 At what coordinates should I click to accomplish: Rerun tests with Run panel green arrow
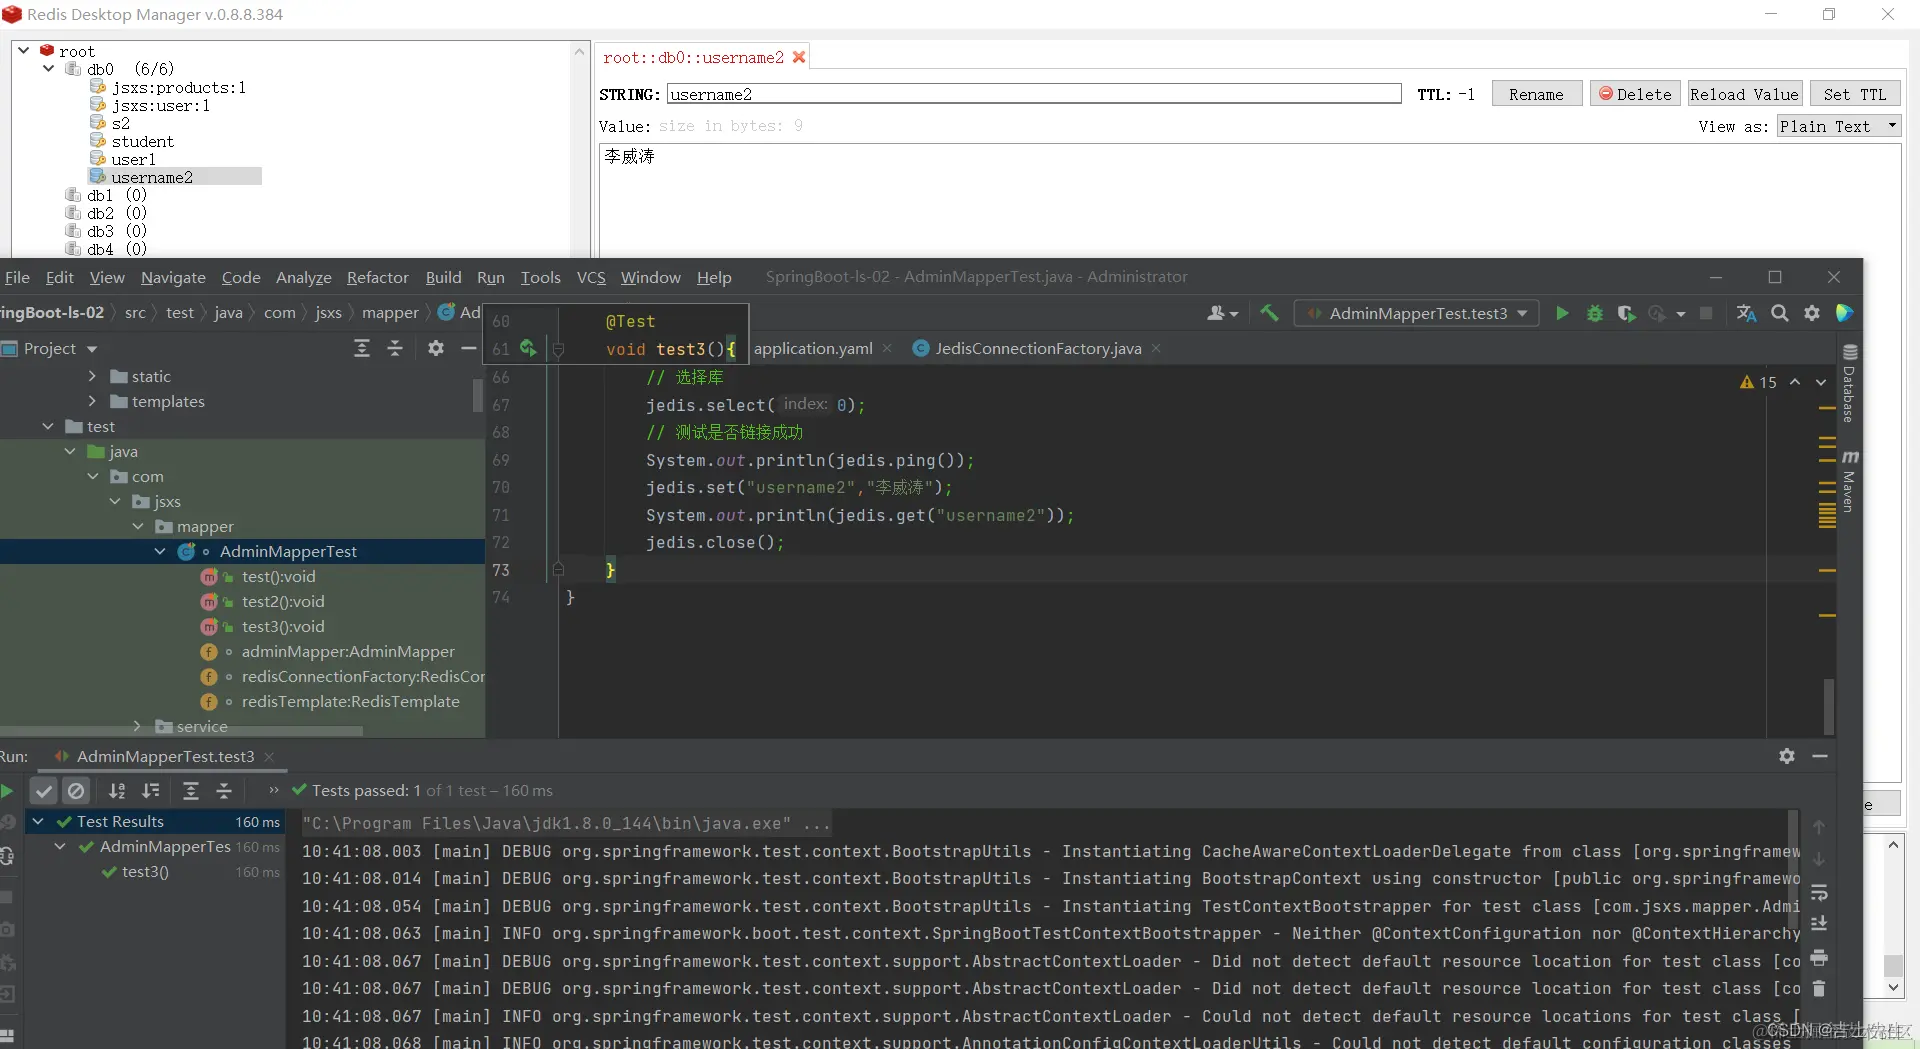tap(7, 791)
